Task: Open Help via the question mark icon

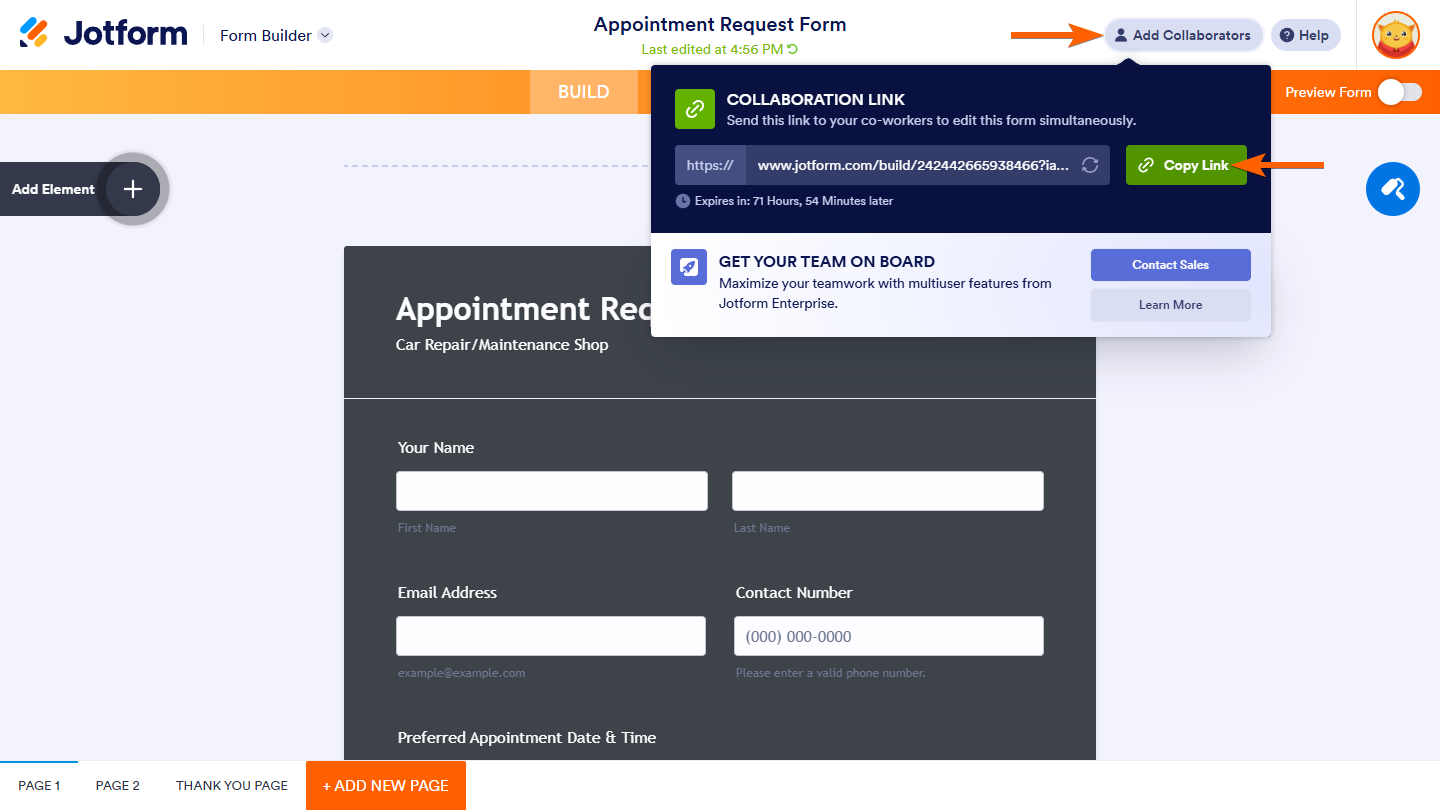Action: point(1286,35)
